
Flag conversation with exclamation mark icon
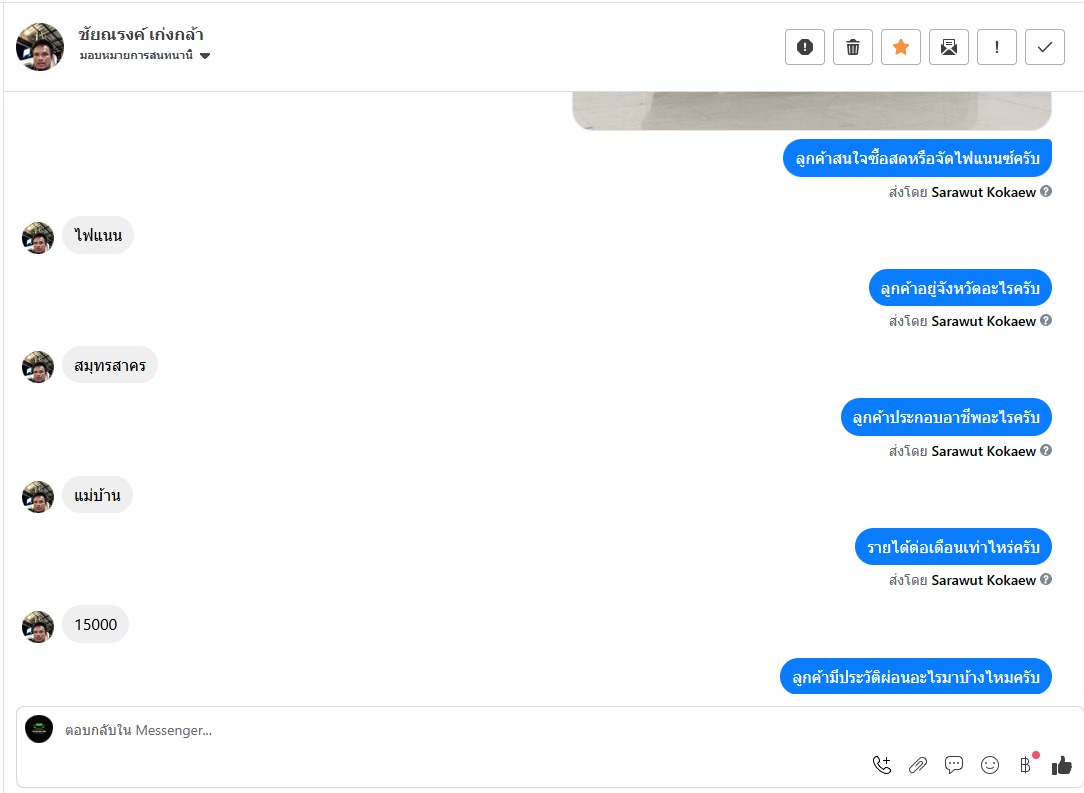coord(997,47)
